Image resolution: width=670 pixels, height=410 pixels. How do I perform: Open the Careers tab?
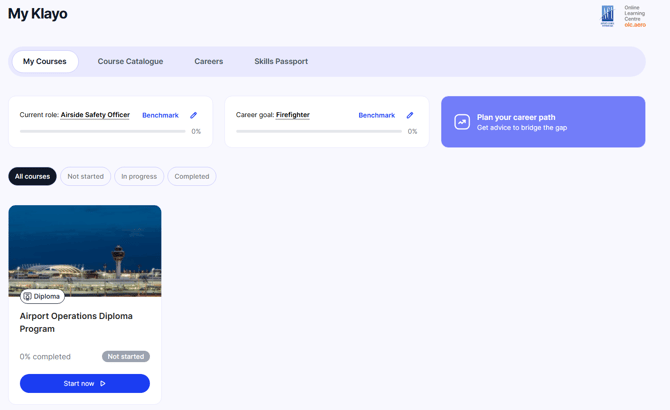click(x=209, y=62)
